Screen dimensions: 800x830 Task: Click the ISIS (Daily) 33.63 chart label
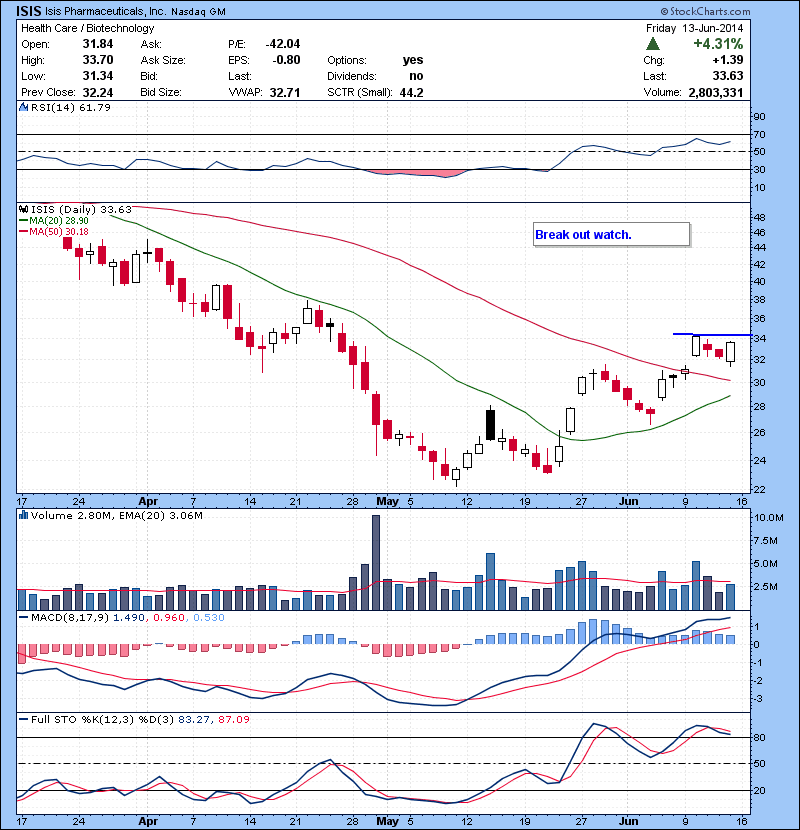tap(81, 210)
